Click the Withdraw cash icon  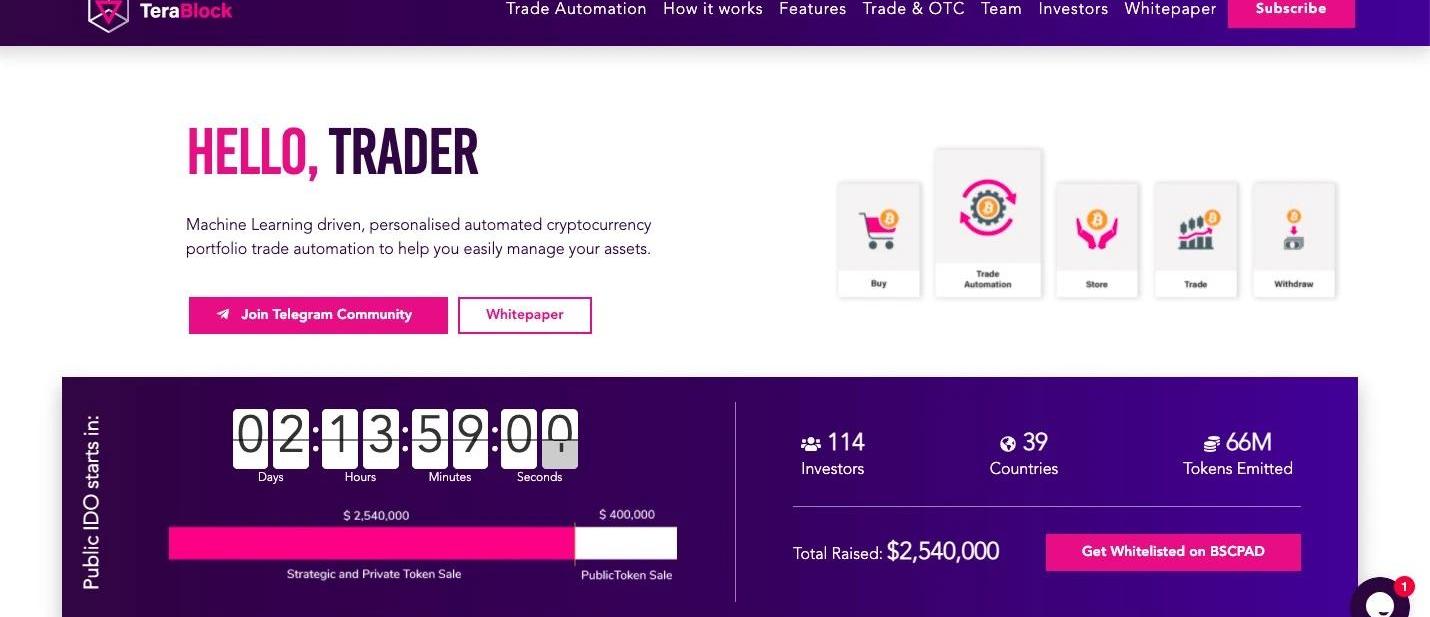pos(1293,230)
